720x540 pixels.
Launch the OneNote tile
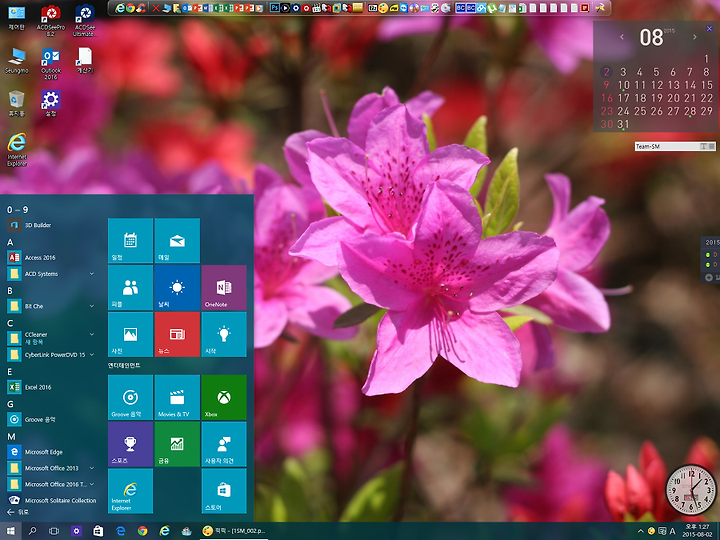click(224, 287)
